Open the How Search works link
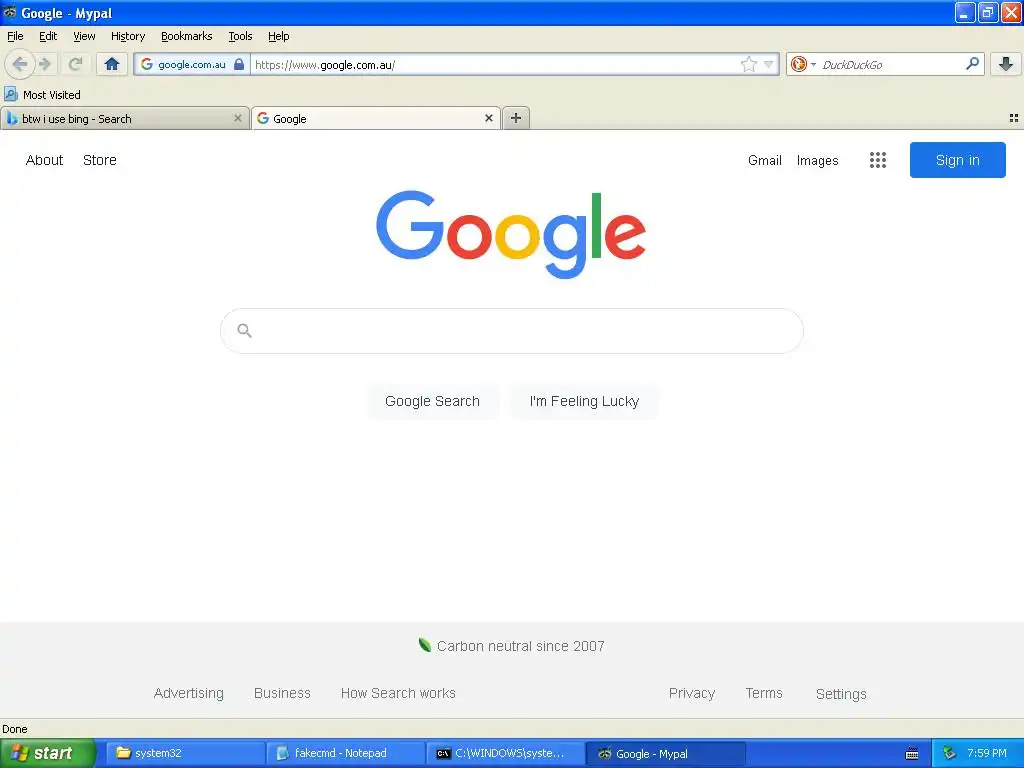 coord(398,693)
